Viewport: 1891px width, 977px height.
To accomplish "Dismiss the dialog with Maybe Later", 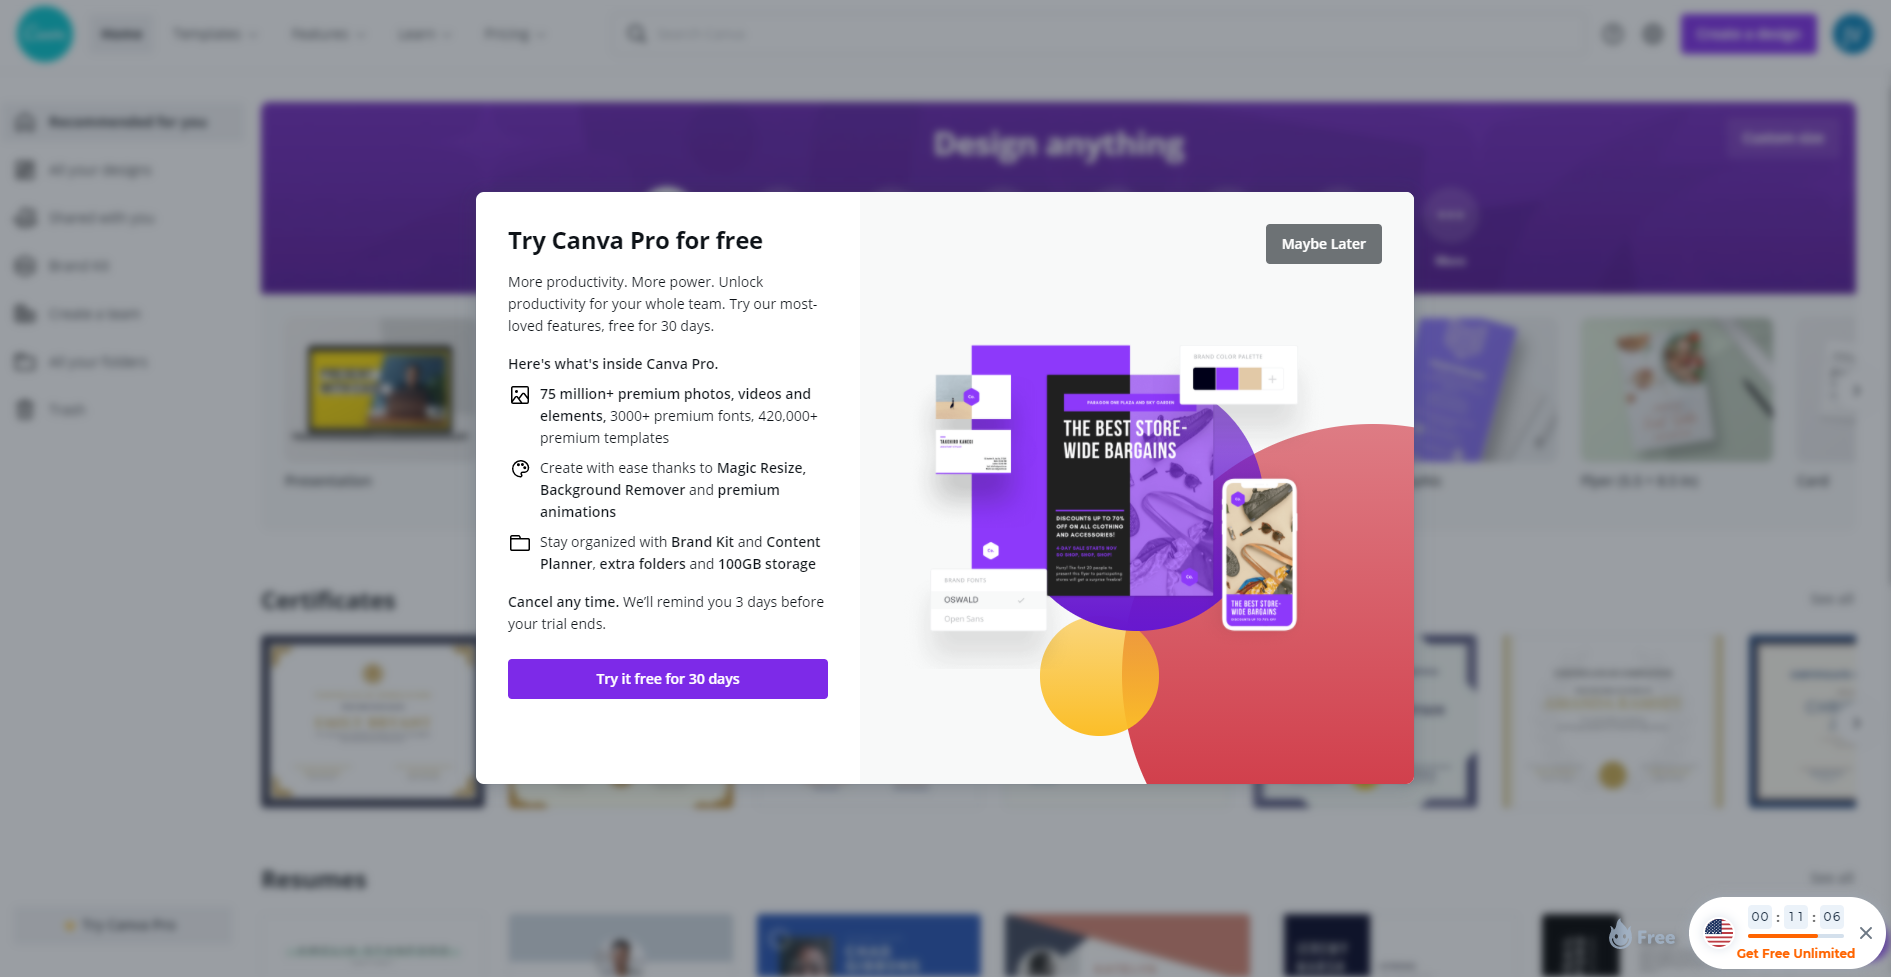I will pos(1323,244).
